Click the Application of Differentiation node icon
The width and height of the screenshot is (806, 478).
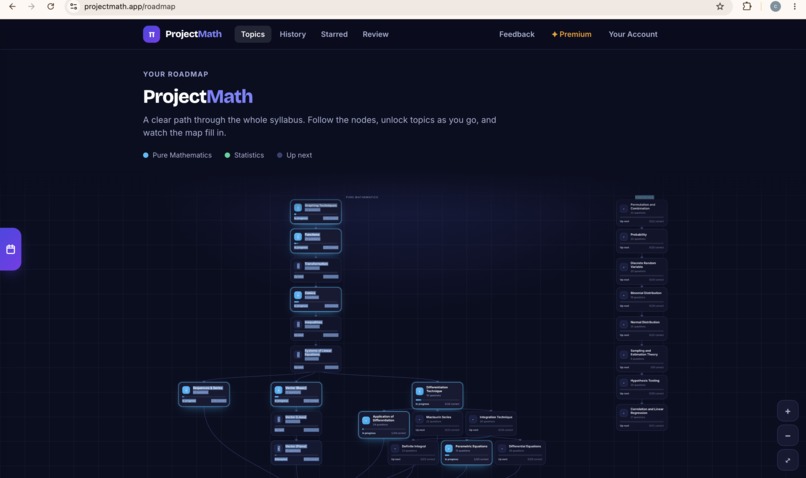coord(366,420)
